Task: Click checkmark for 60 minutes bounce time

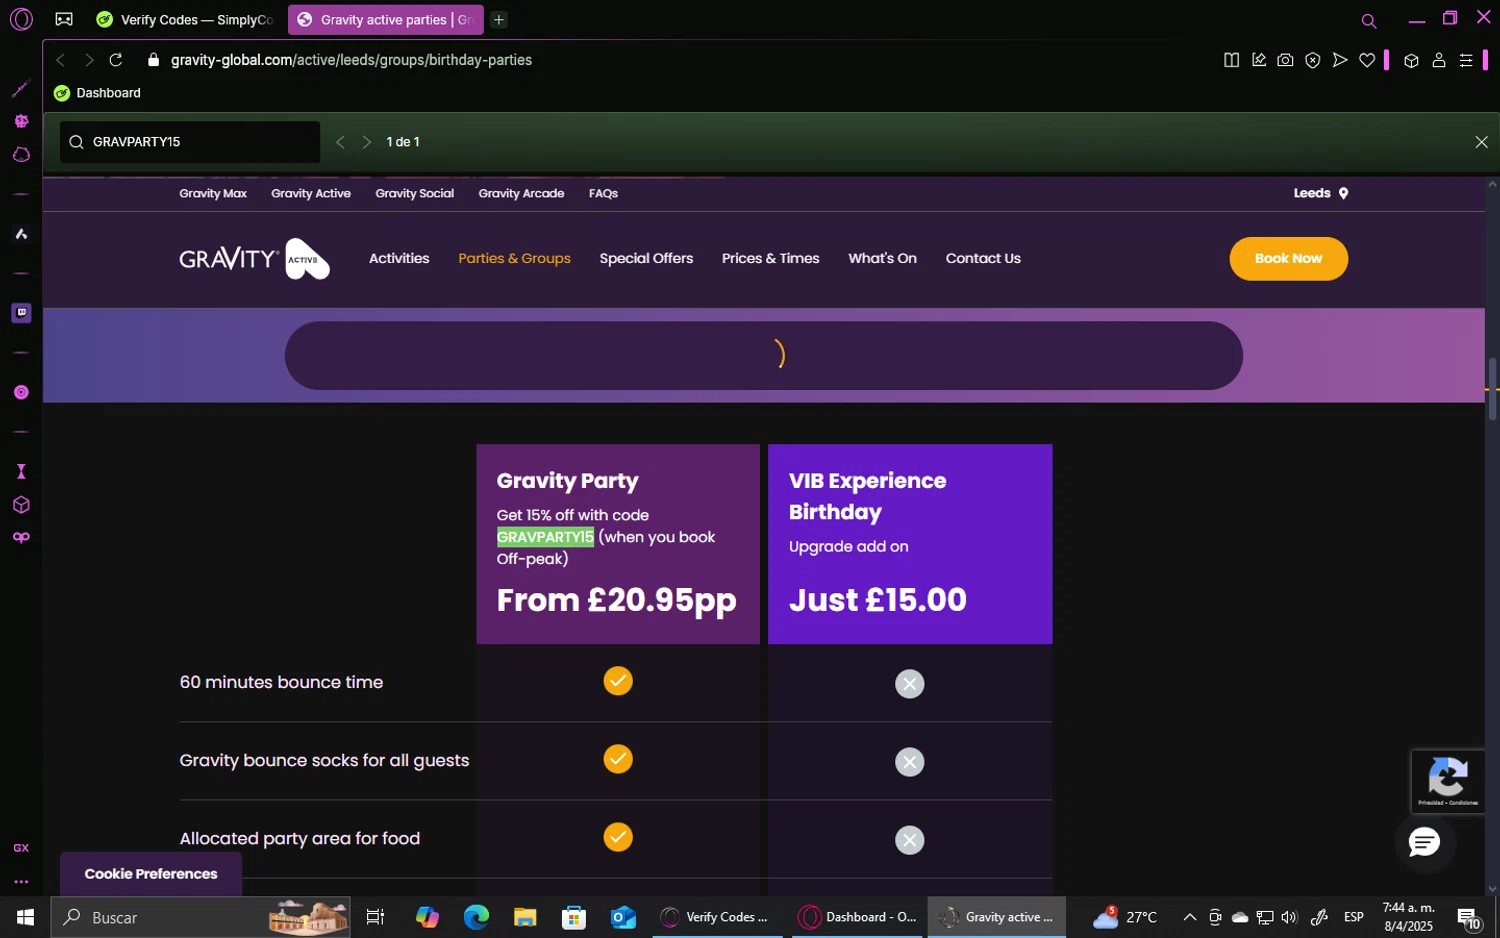Action: point(618,681)
